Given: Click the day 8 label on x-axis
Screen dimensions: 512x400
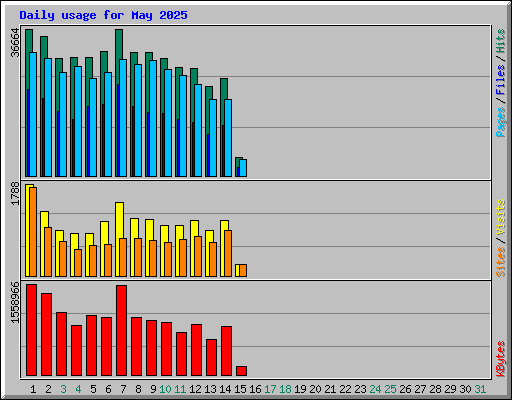Looking at the screenshot, I should [x=138, y=389].
